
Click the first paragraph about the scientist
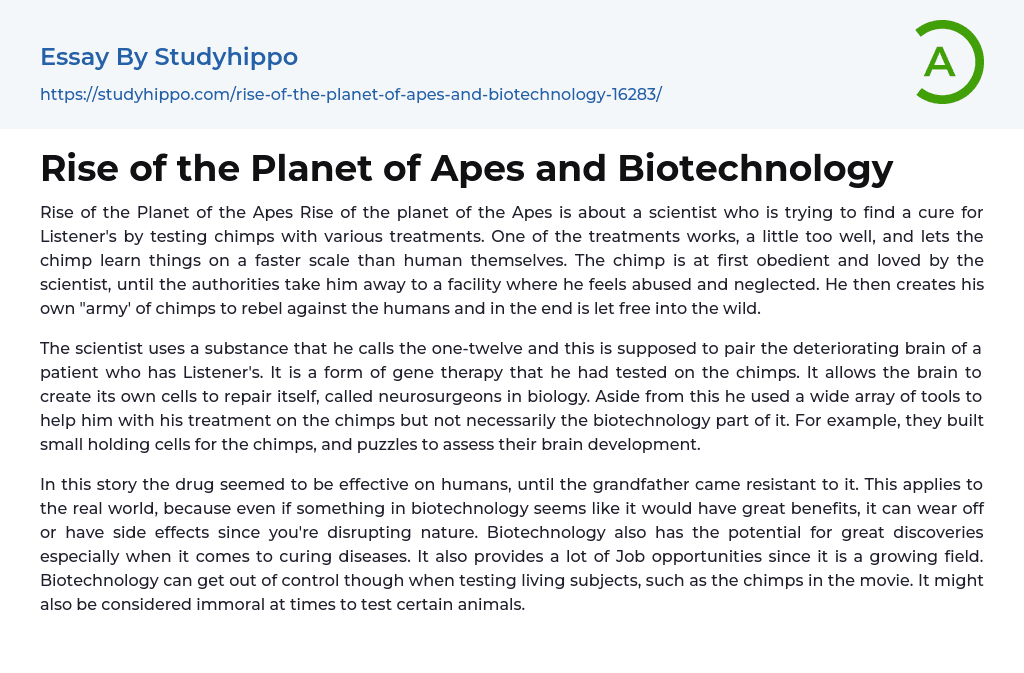[x=512, y=260]
